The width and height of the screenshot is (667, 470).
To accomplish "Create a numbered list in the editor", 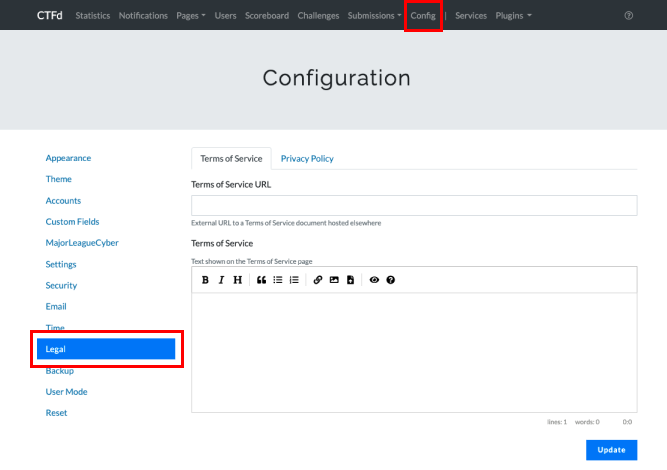I will [x=294, y=280].
